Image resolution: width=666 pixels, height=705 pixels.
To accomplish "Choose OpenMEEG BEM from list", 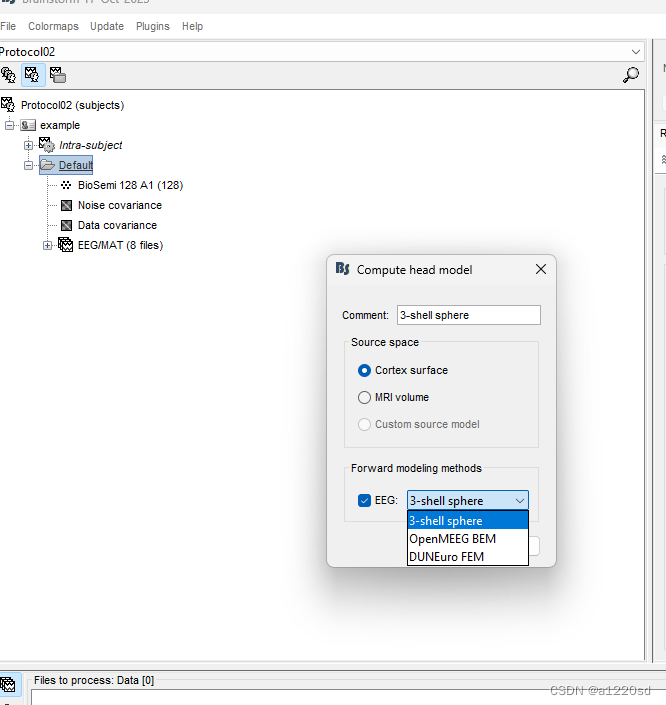I will [468, 539].
